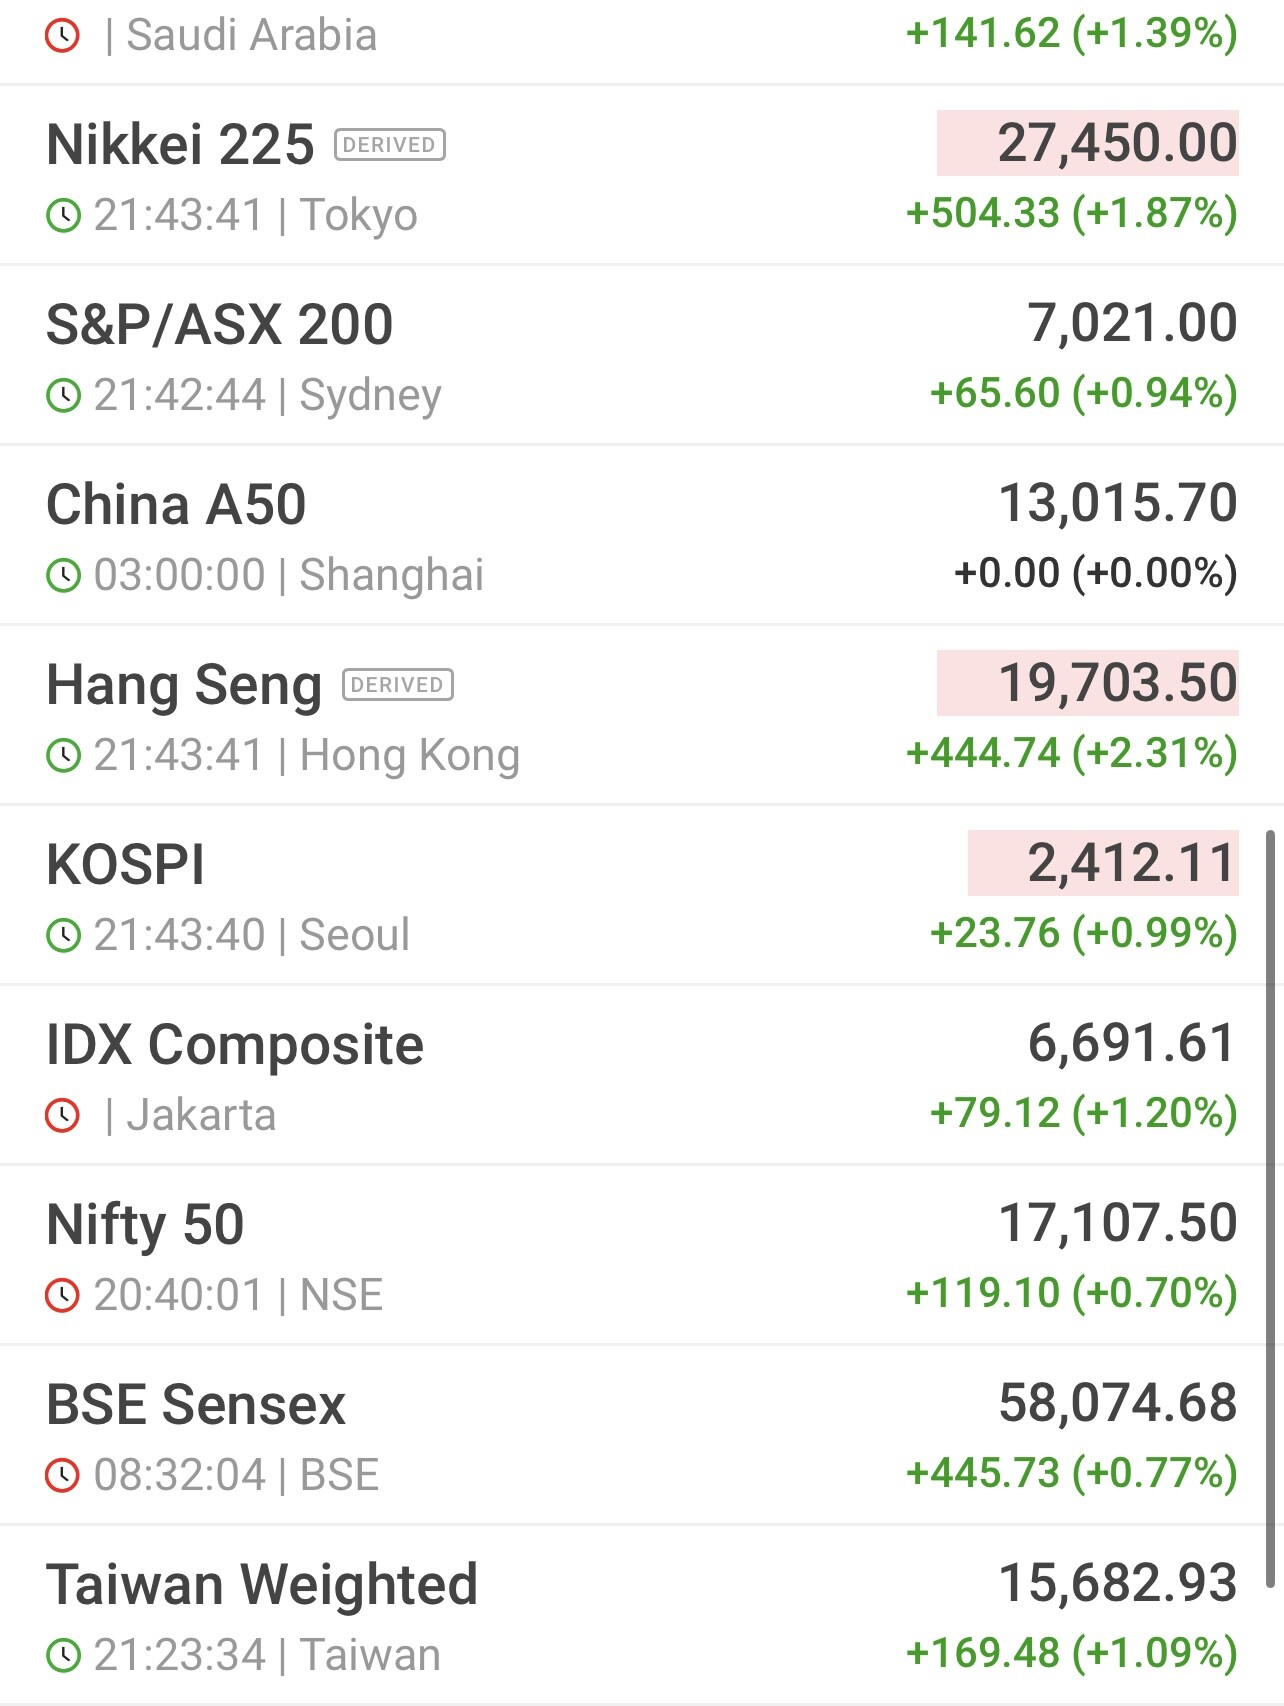
Task: Tap the Nifty 50 price 17,107.50
Action: click(1117, 1223)
